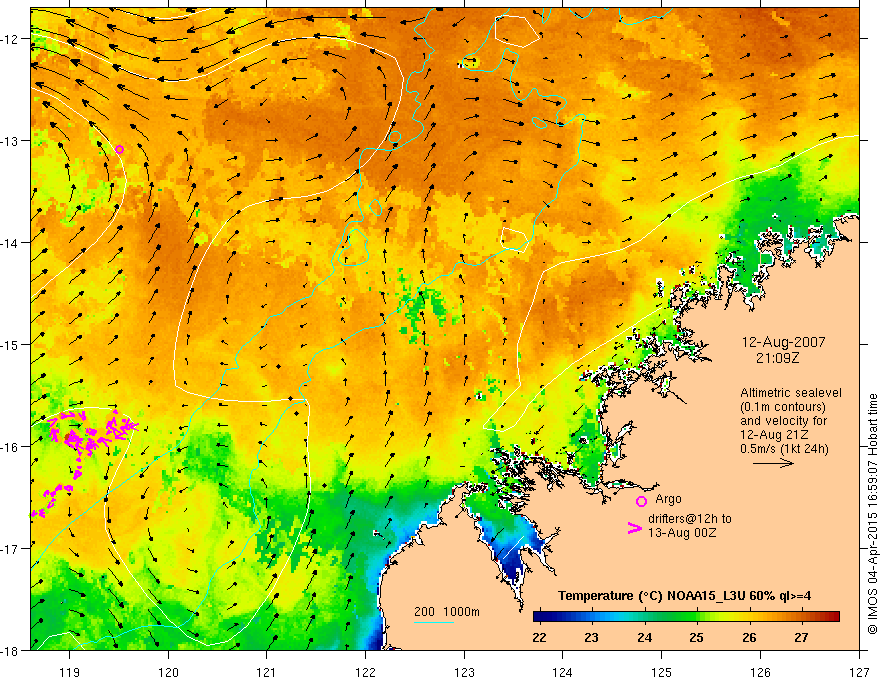Click longitude axis label '122'
The height and width of the screenshot is (680, 880).
coord(365,672)
